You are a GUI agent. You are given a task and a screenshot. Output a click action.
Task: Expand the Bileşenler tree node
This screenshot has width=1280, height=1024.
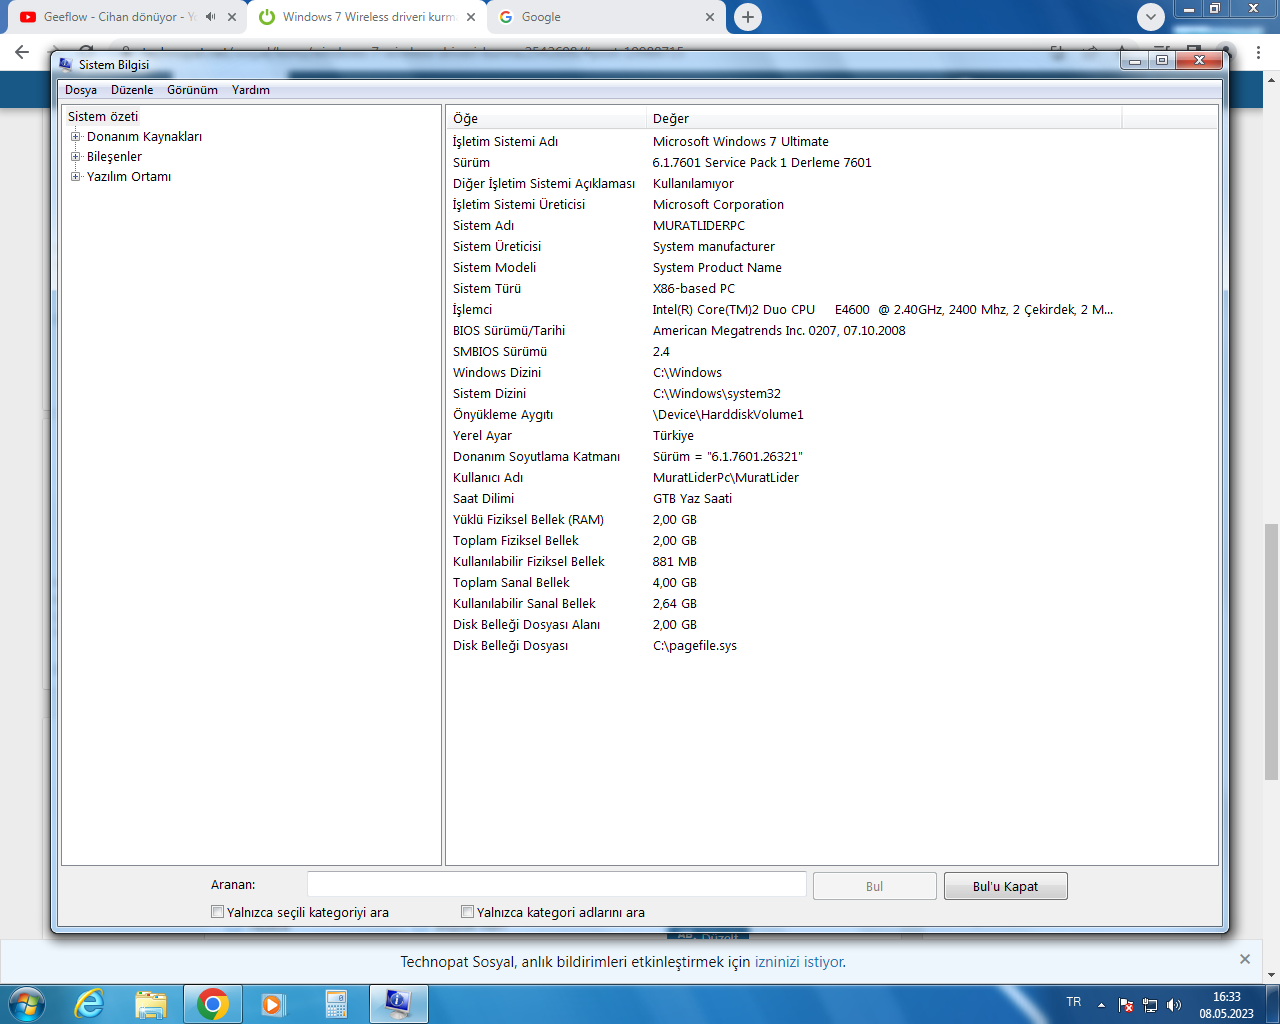point(75,157)
